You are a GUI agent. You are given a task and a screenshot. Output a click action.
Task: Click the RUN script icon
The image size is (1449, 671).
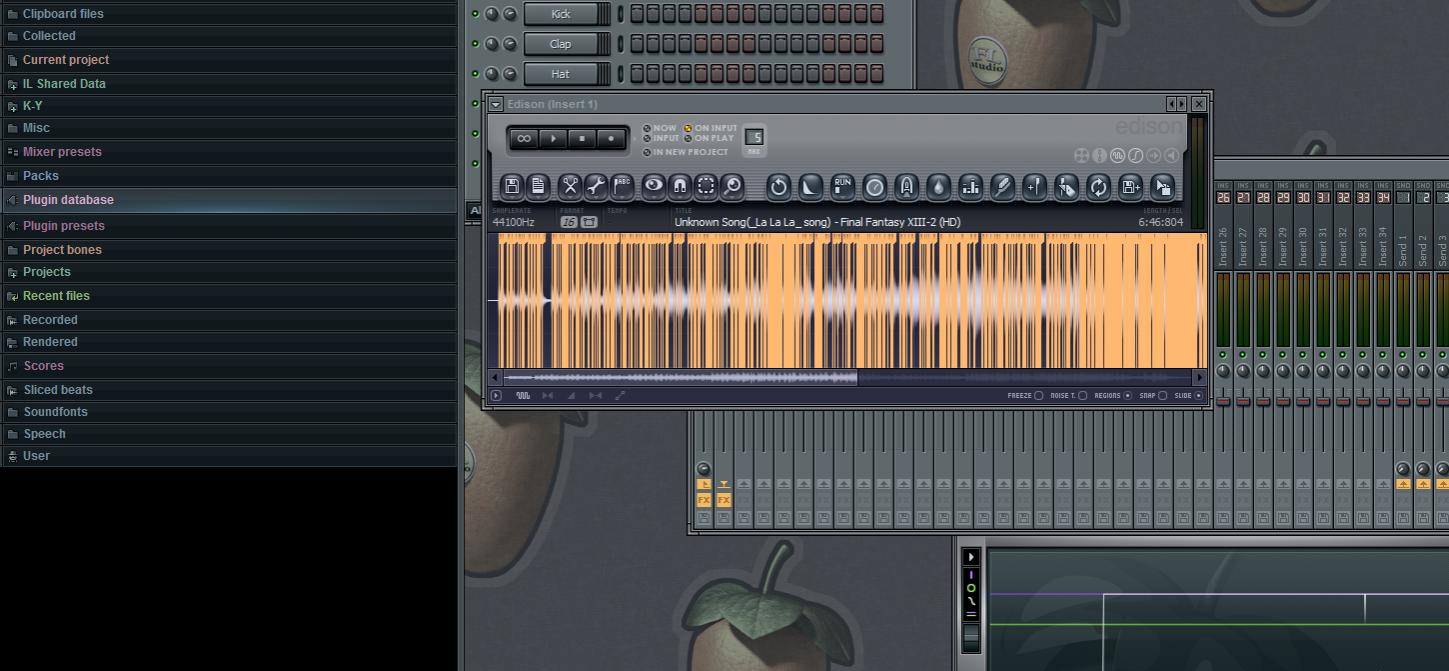(842, 187)
